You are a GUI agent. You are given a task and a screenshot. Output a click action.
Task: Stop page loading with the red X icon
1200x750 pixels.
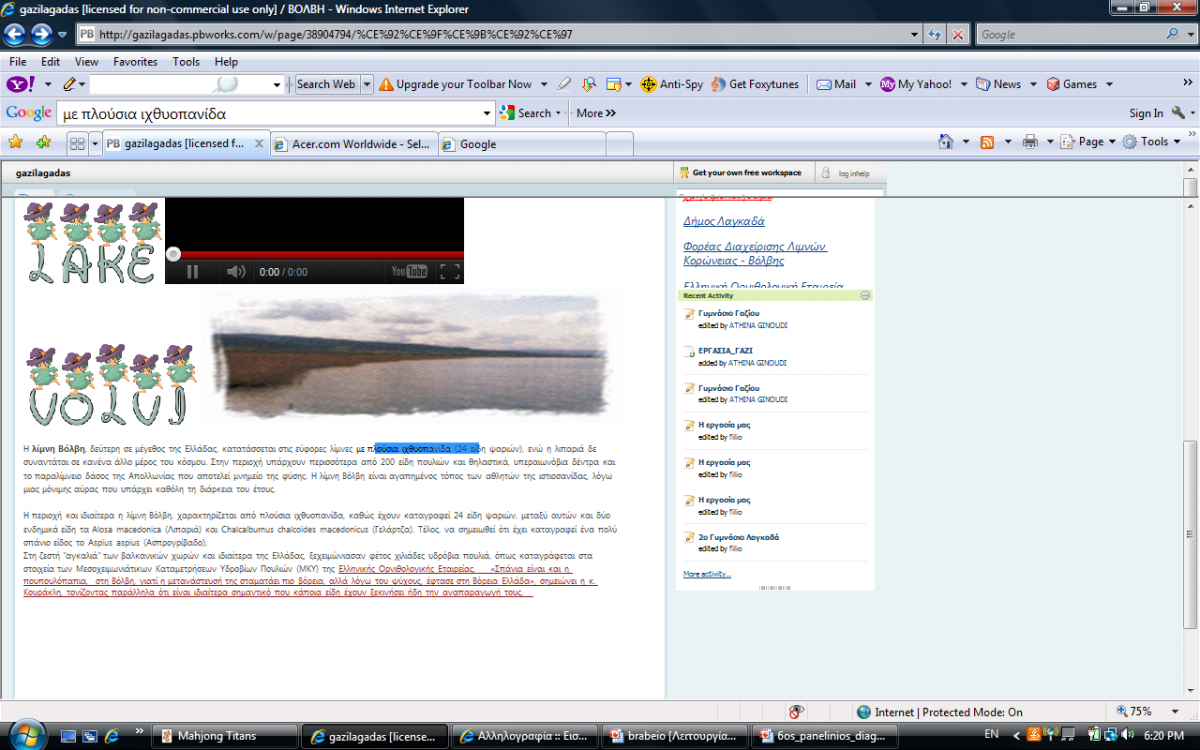coord(958,34)
